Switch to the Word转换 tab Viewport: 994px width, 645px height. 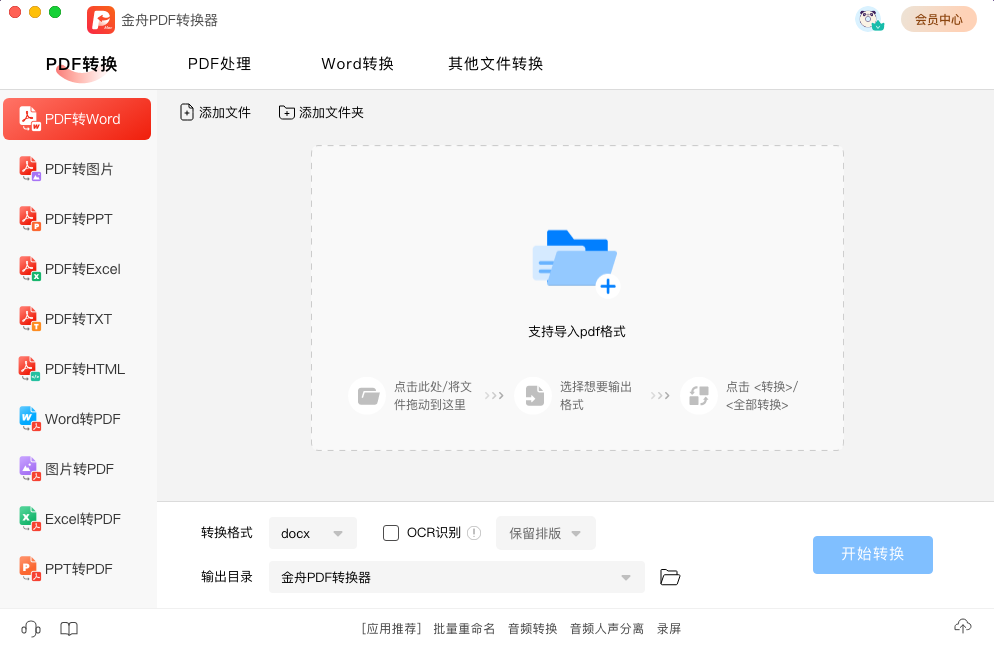(x=358, y=63)
